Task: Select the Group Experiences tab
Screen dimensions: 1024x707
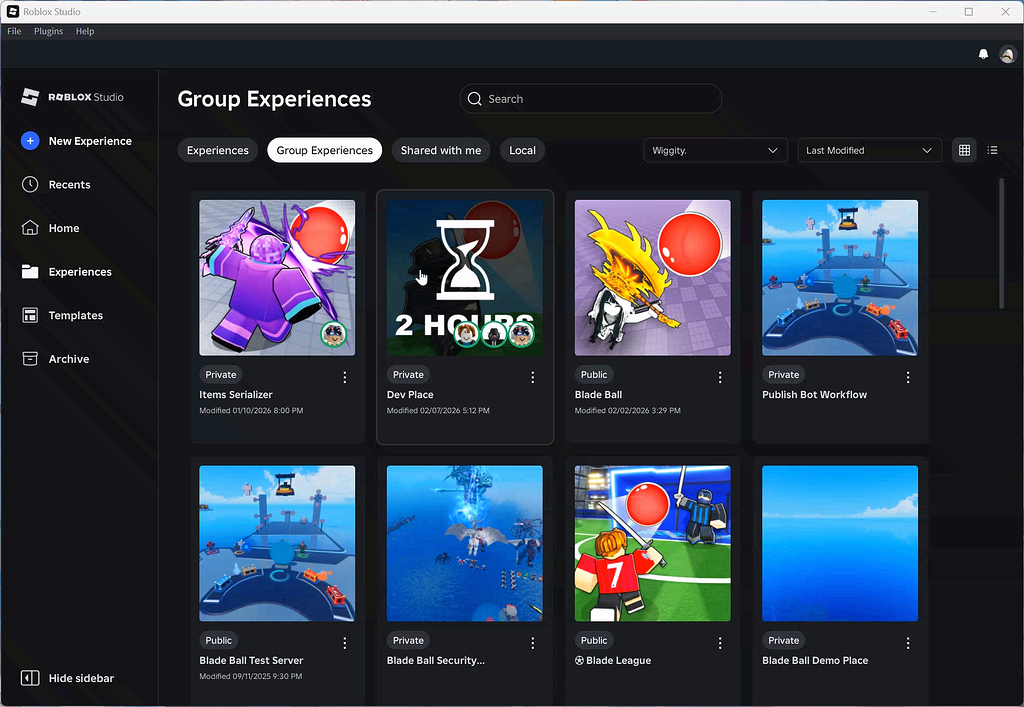Action: pos(325,150)
